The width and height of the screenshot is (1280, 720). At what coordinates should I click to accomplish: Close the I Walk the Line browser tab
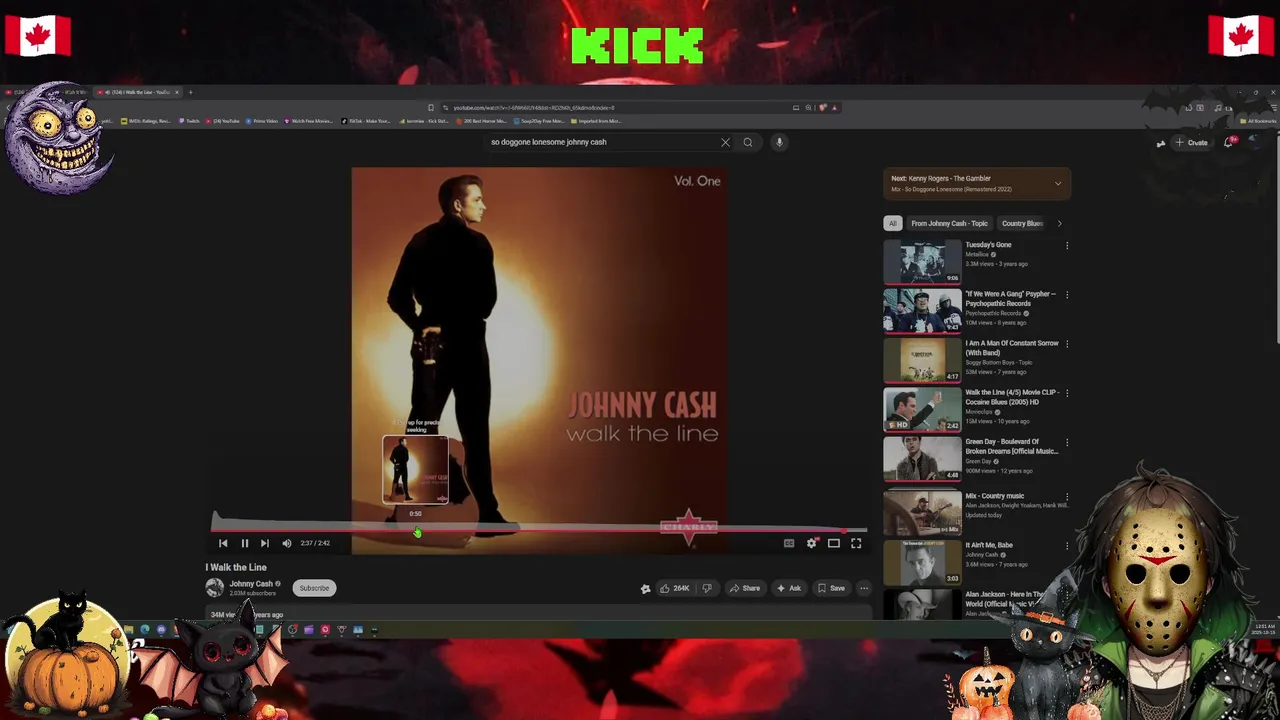pyautogui.click(x=177, y=92)
